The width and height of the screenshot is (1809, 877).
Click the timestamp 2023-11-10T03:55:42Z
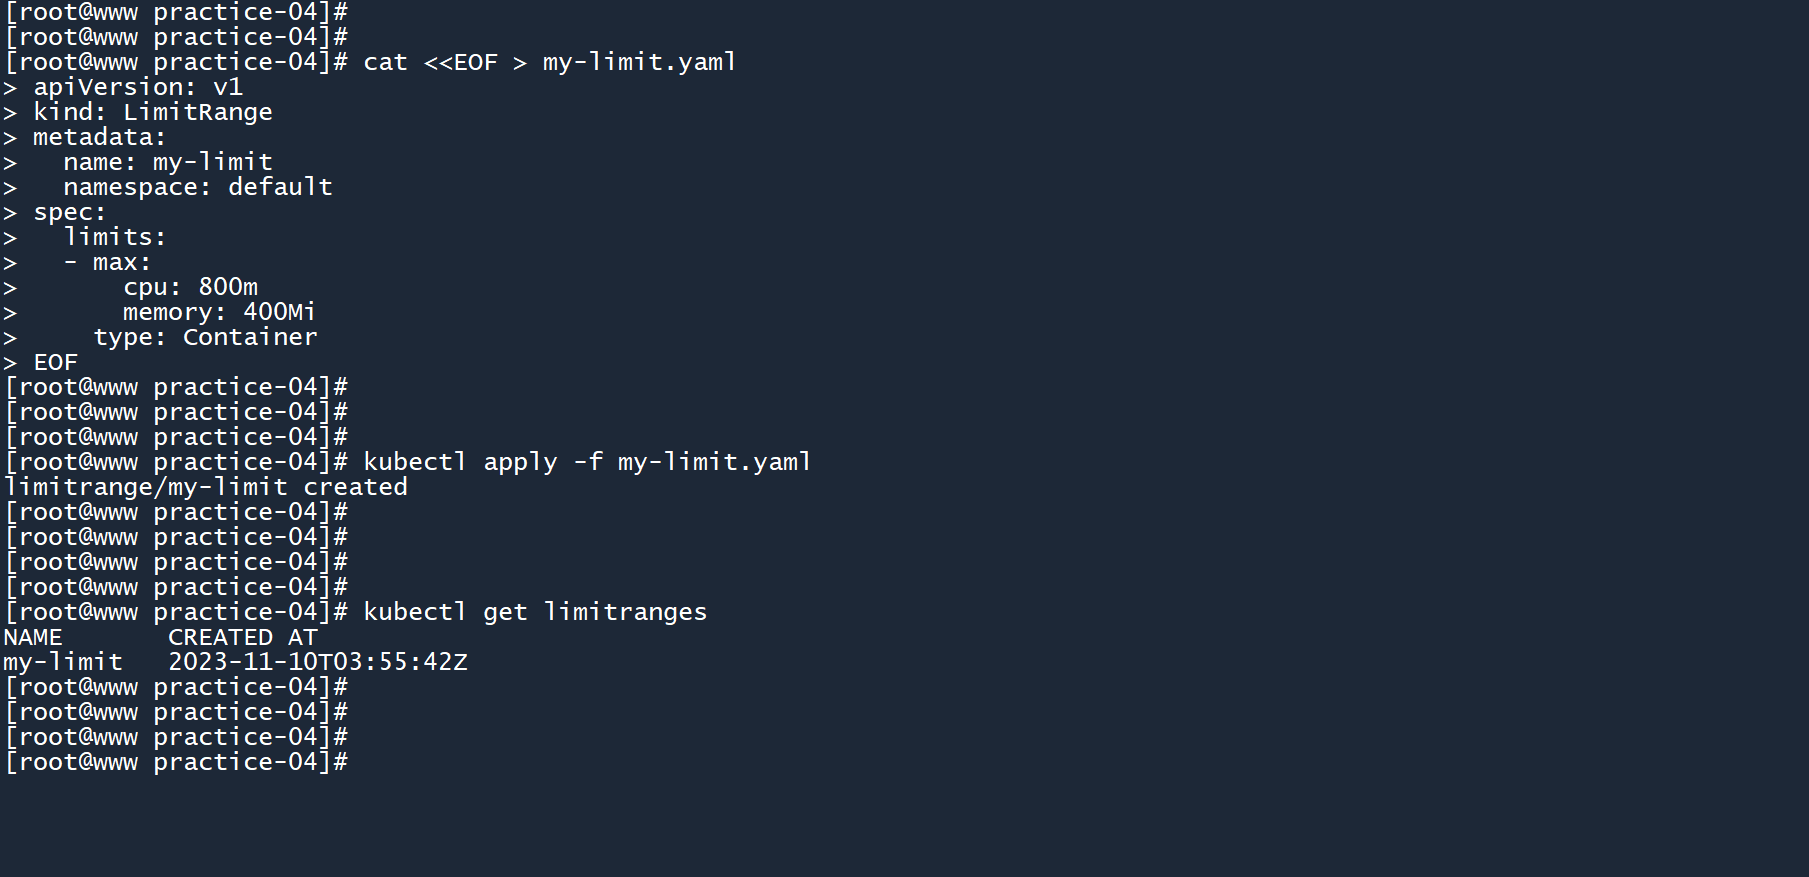[317, 662]
